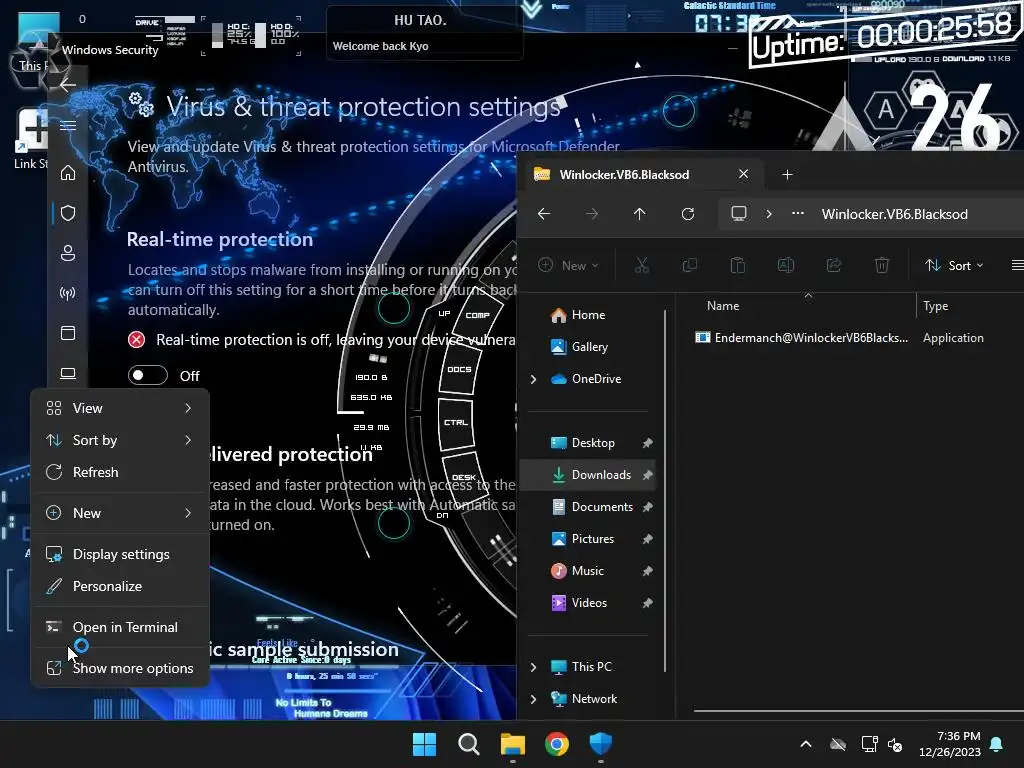This screenshot has height=768, width=1024.
Task: Expand the This PC tree node
Action: click(x=534, y=667)
